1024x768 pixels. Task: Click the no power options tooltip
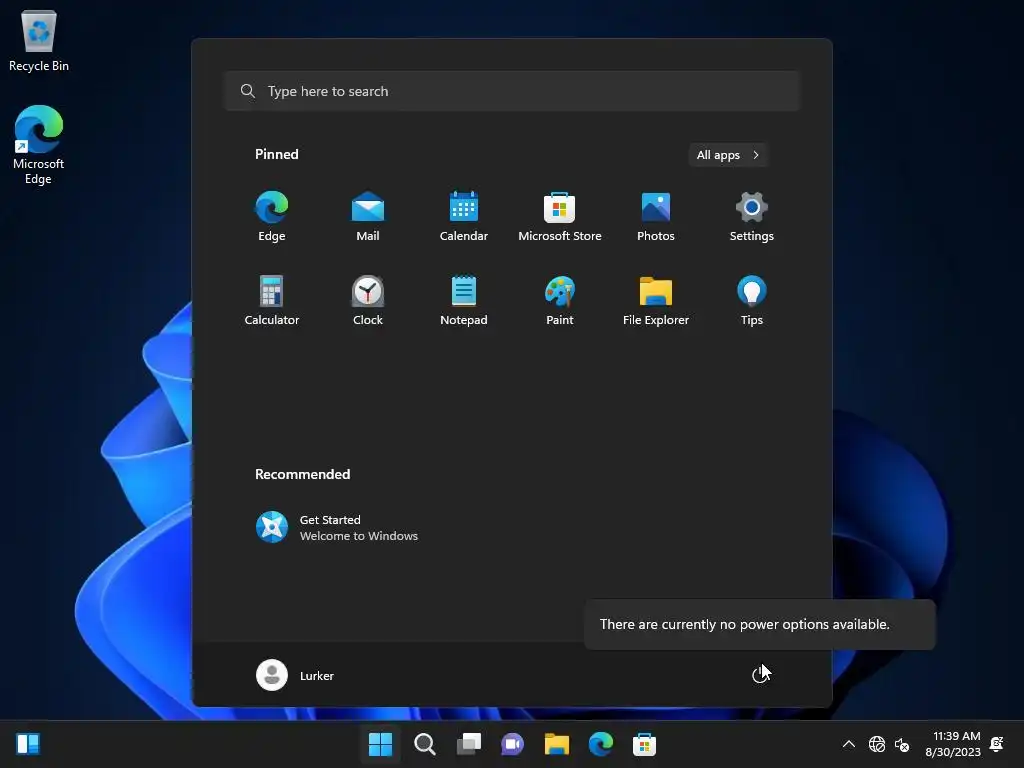760,624
